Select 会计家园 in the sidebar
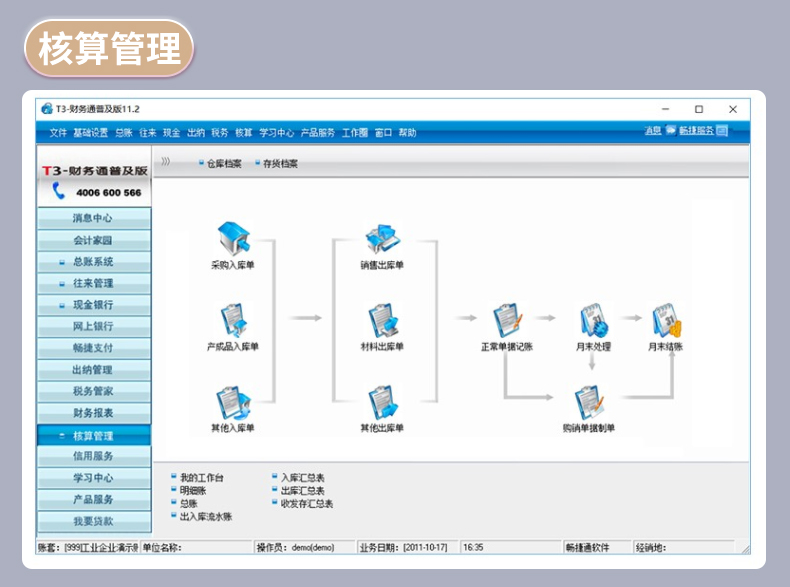The height and width of the screenshot is (587, 790). click(94, 240)
